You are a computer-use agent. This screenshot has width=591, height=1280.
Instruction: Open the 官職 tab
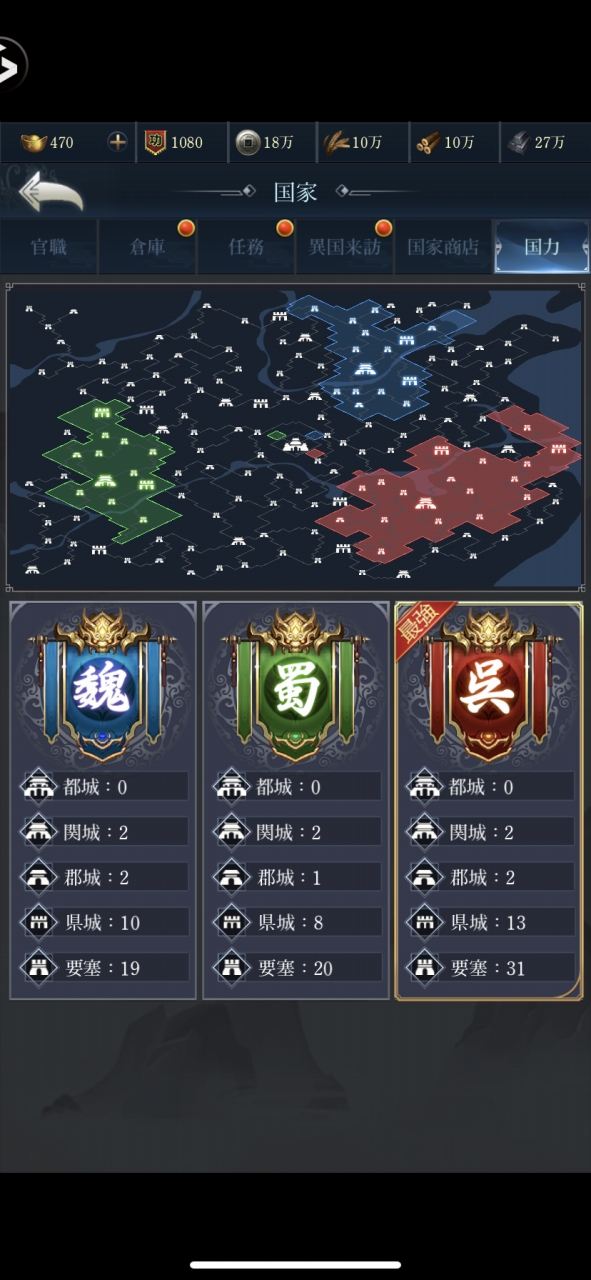(49, 247)
